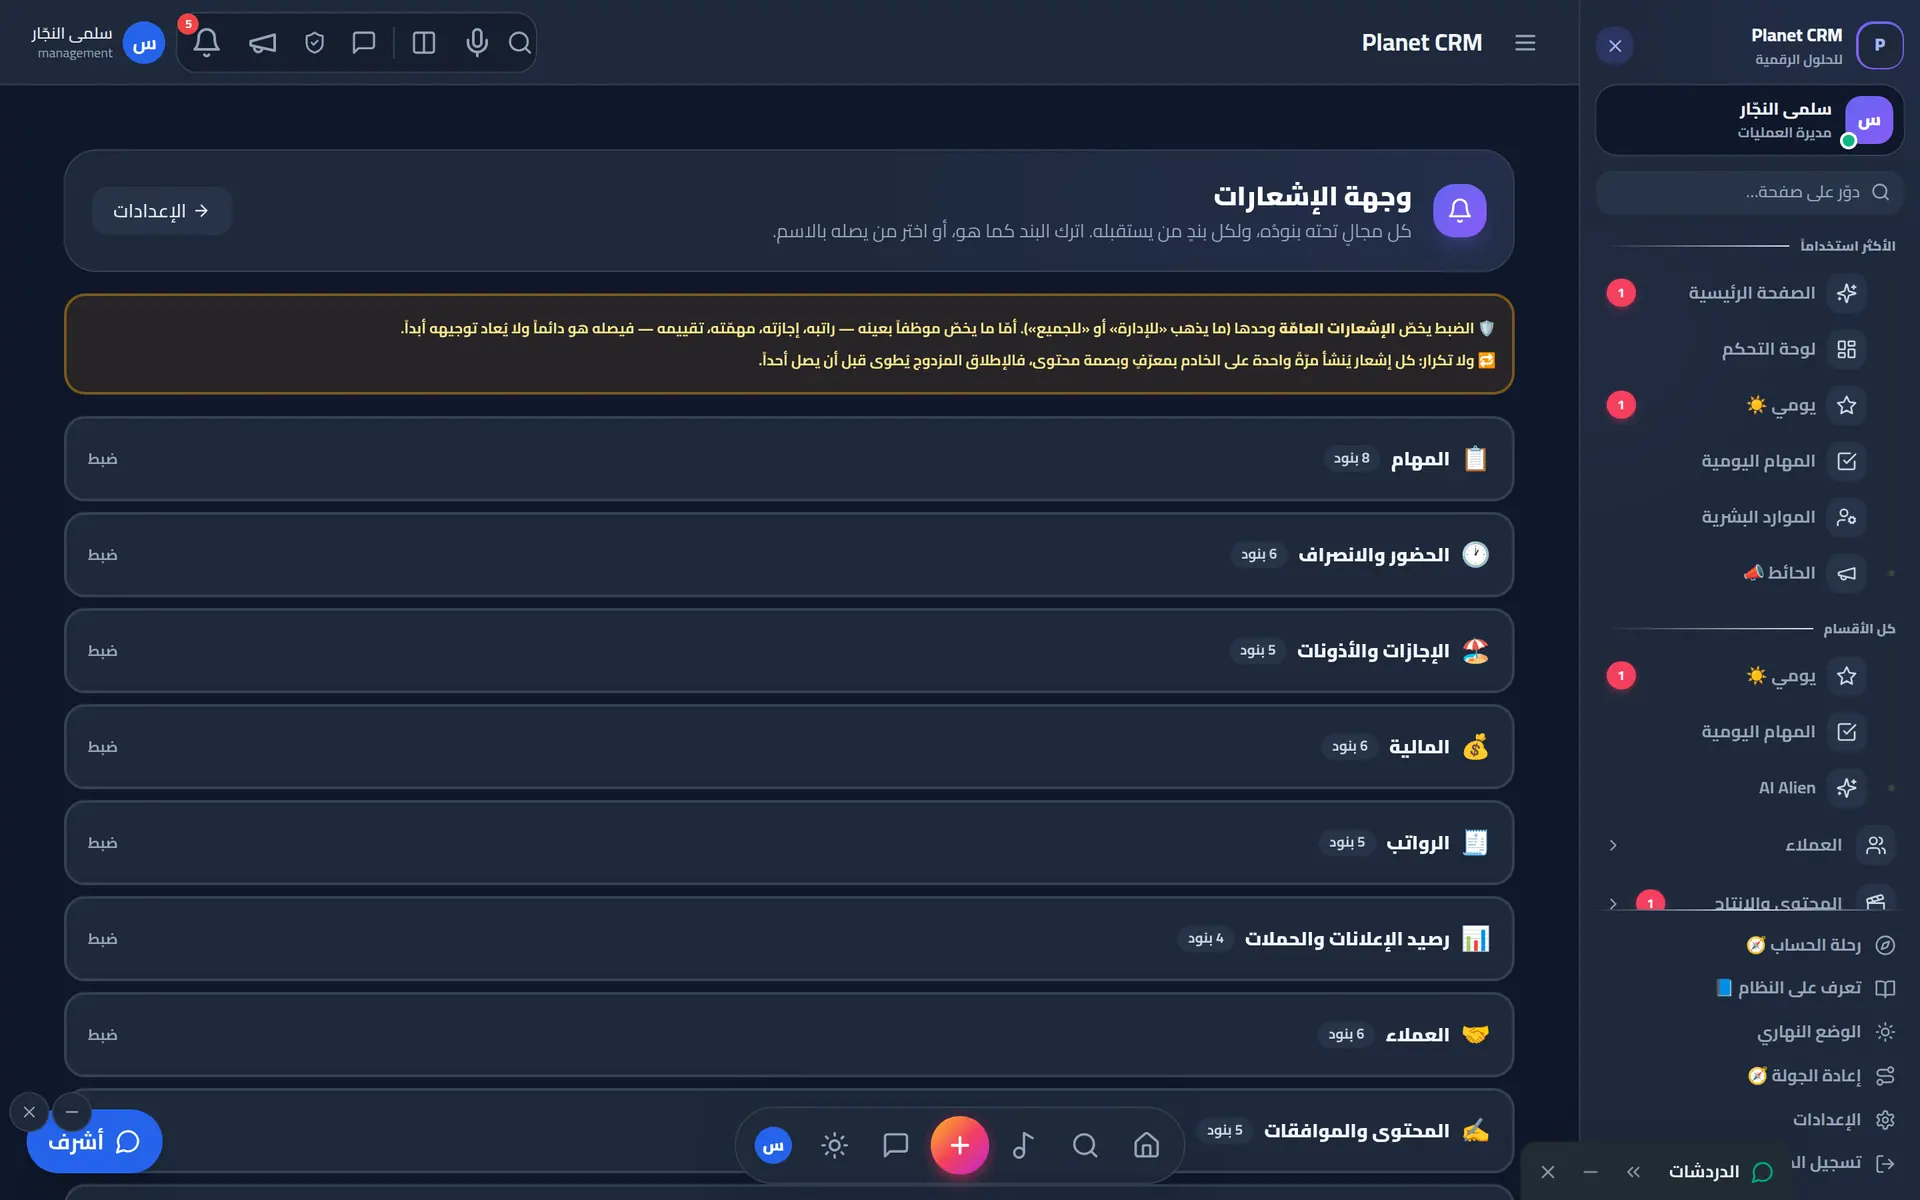Expand الرواتب section via ضبط
1920x1200 pixels.
pos(102,843)
